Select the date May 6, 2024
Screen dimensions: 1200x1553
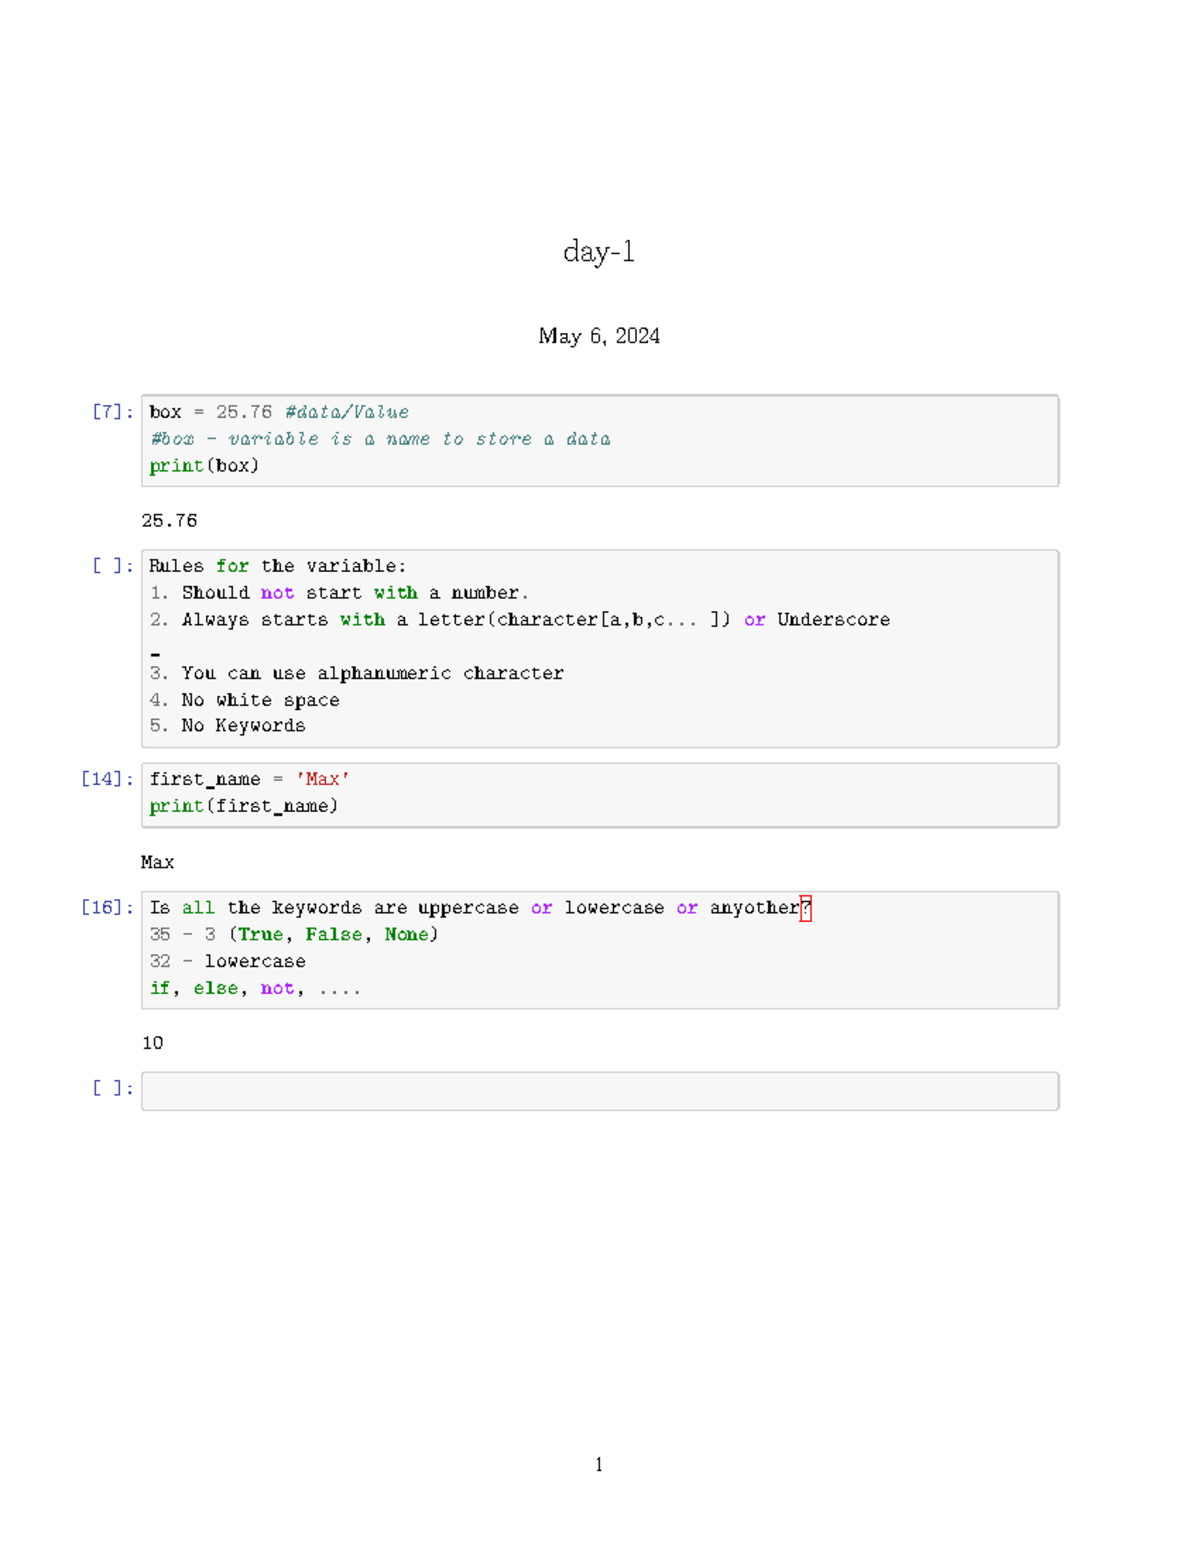[x=600, y=336]
